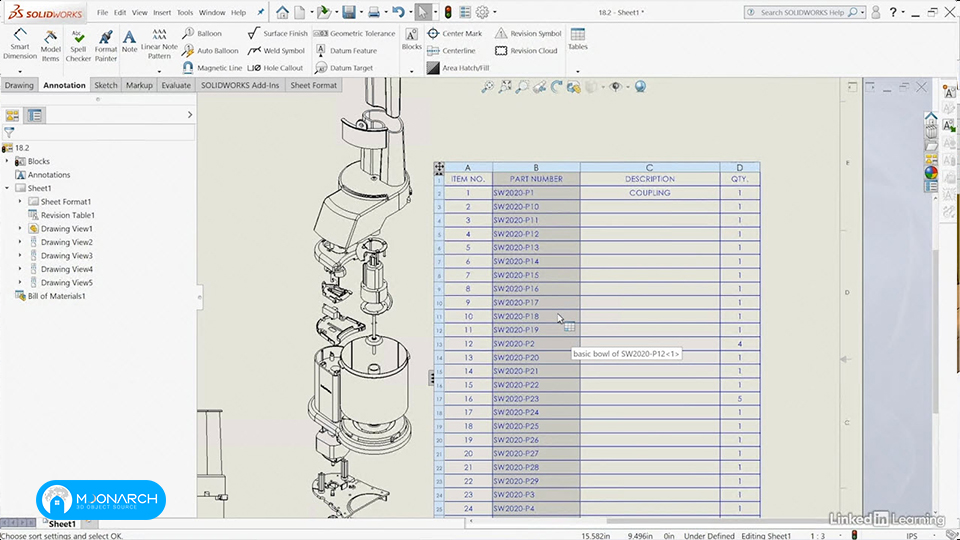Apply Area Hatch/Fill

point(458,68)
